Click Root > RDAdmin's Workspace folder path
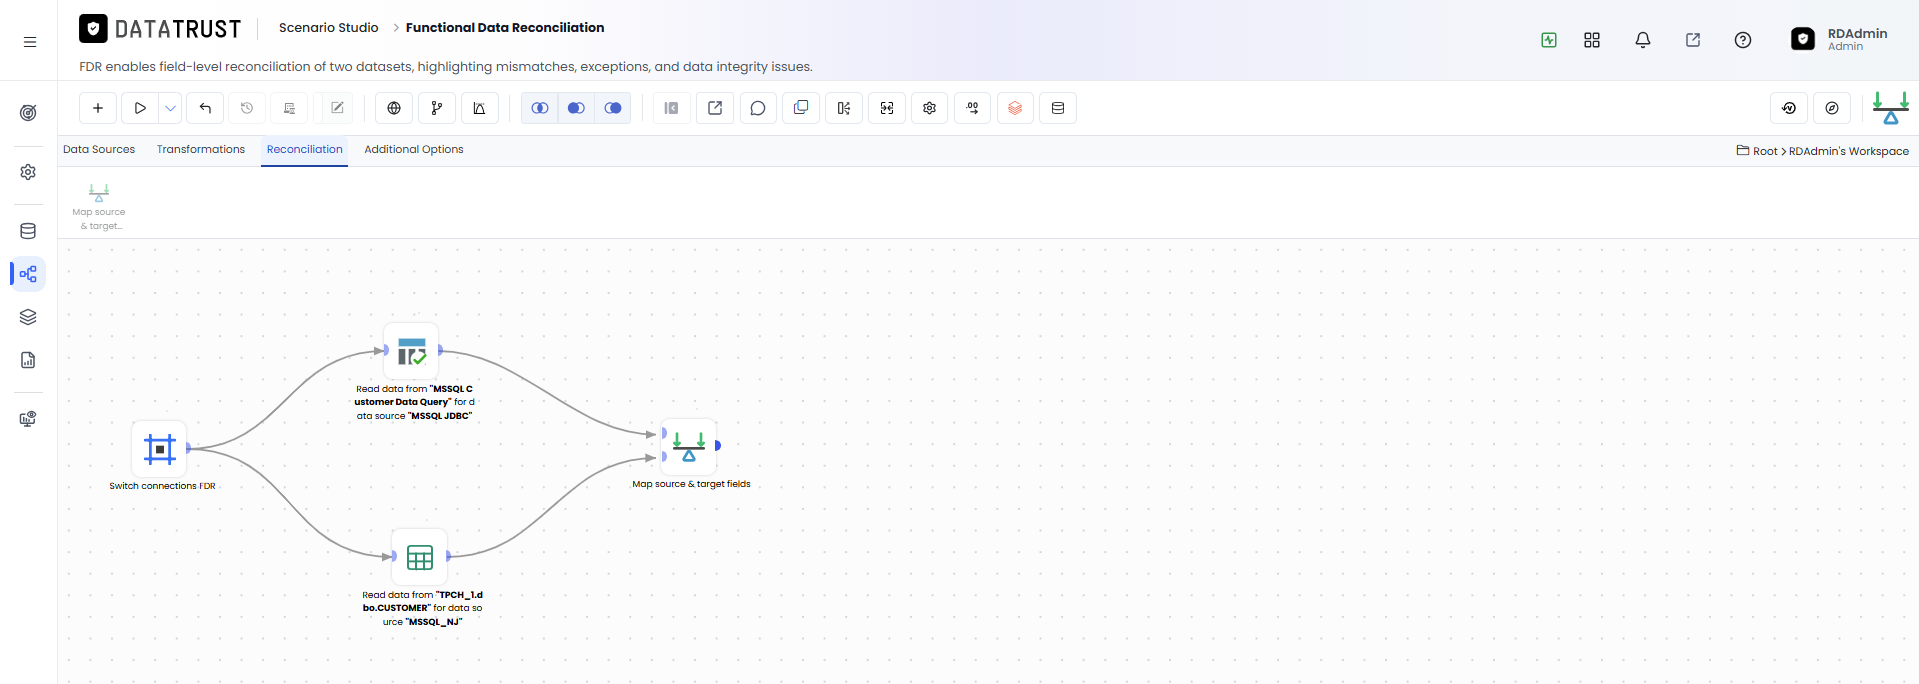 (1823, 151)
